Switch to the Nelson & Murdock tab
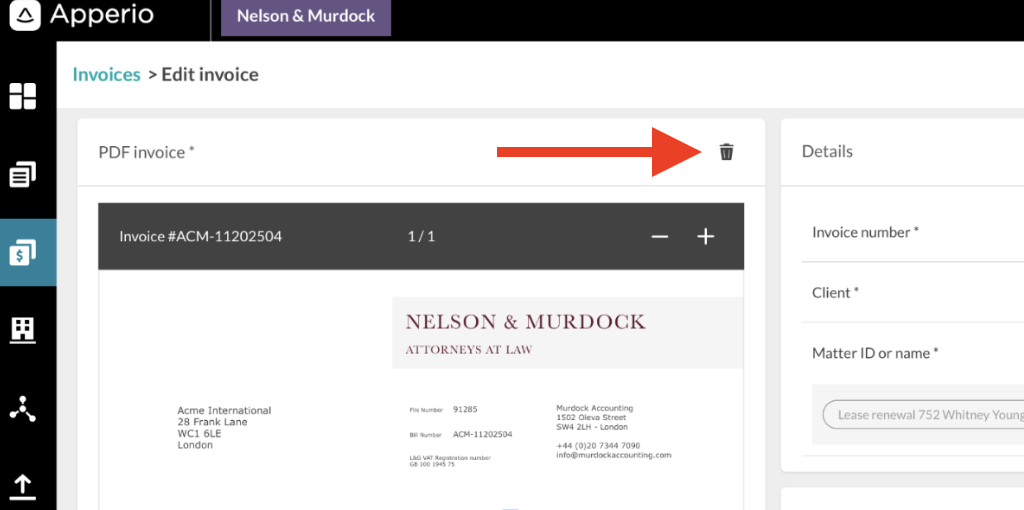1024x510 pixels. coord(306,16)
